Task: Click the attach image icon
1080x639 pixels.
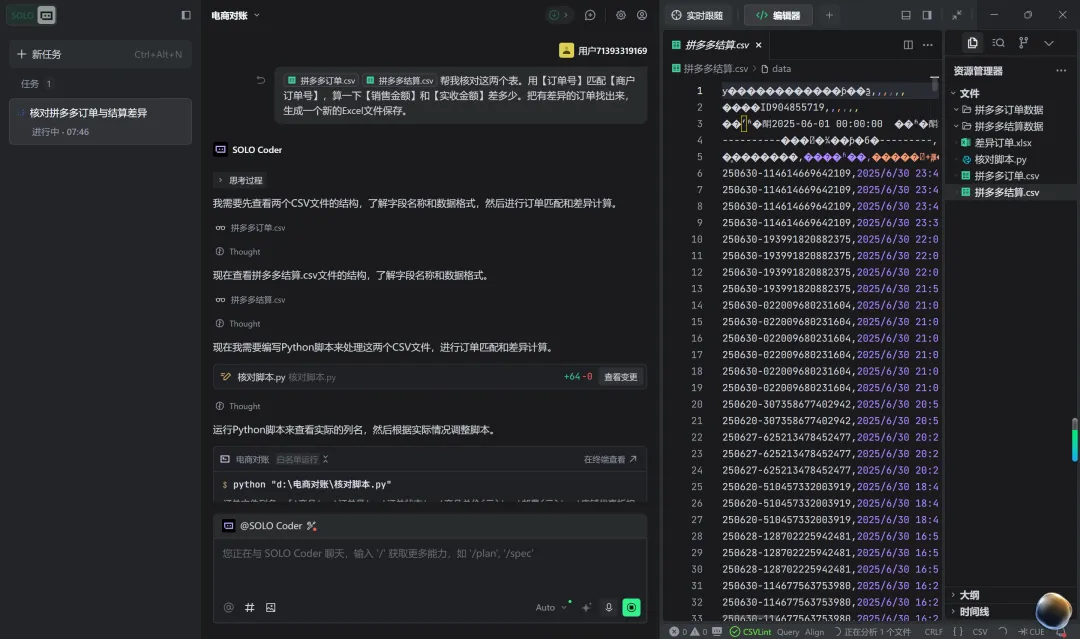Action: 271,607
